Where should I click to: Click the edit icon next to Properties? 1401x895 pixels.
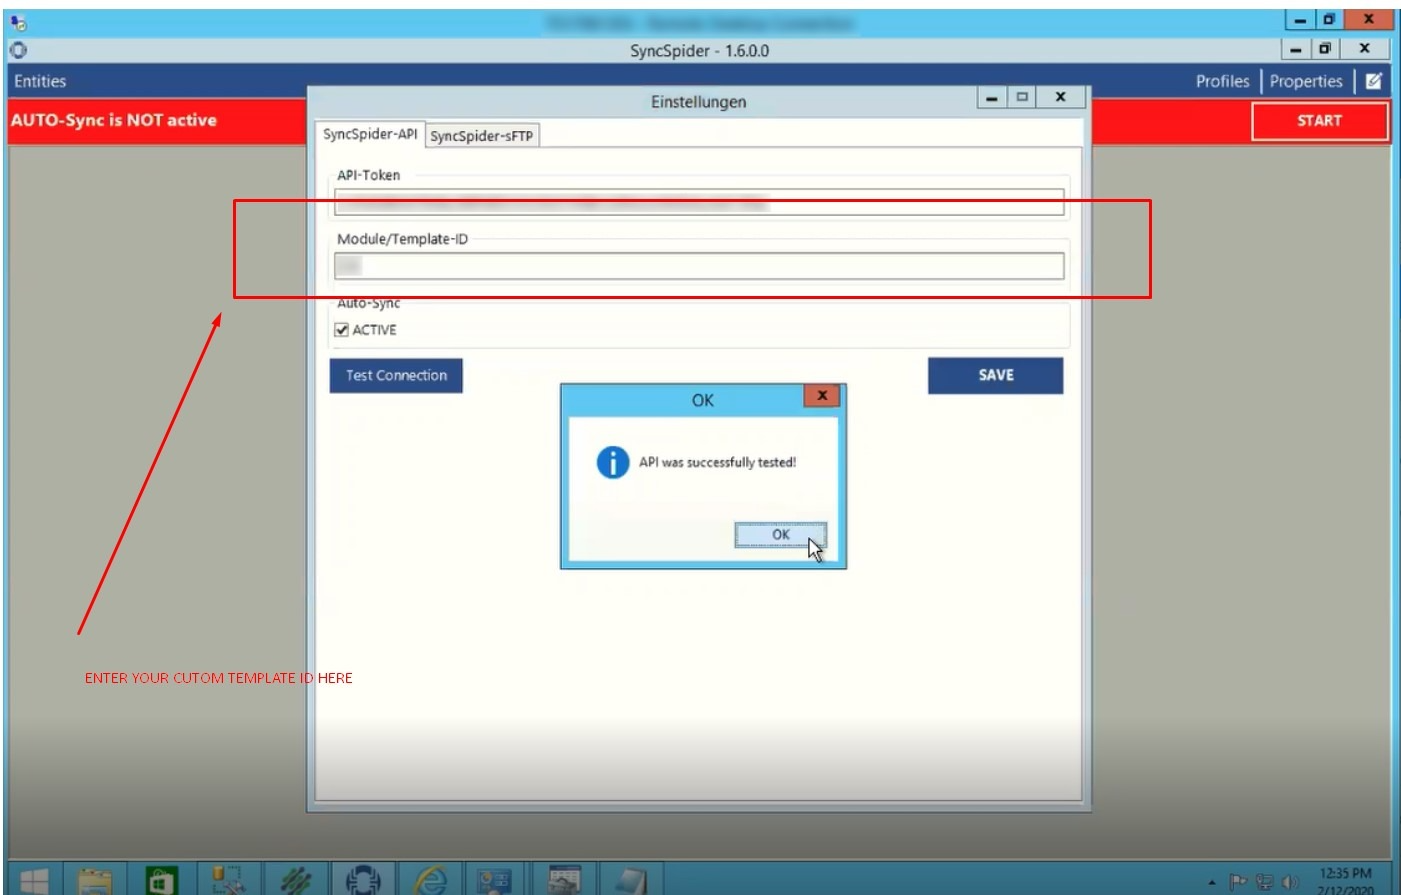coord(1374,82)
